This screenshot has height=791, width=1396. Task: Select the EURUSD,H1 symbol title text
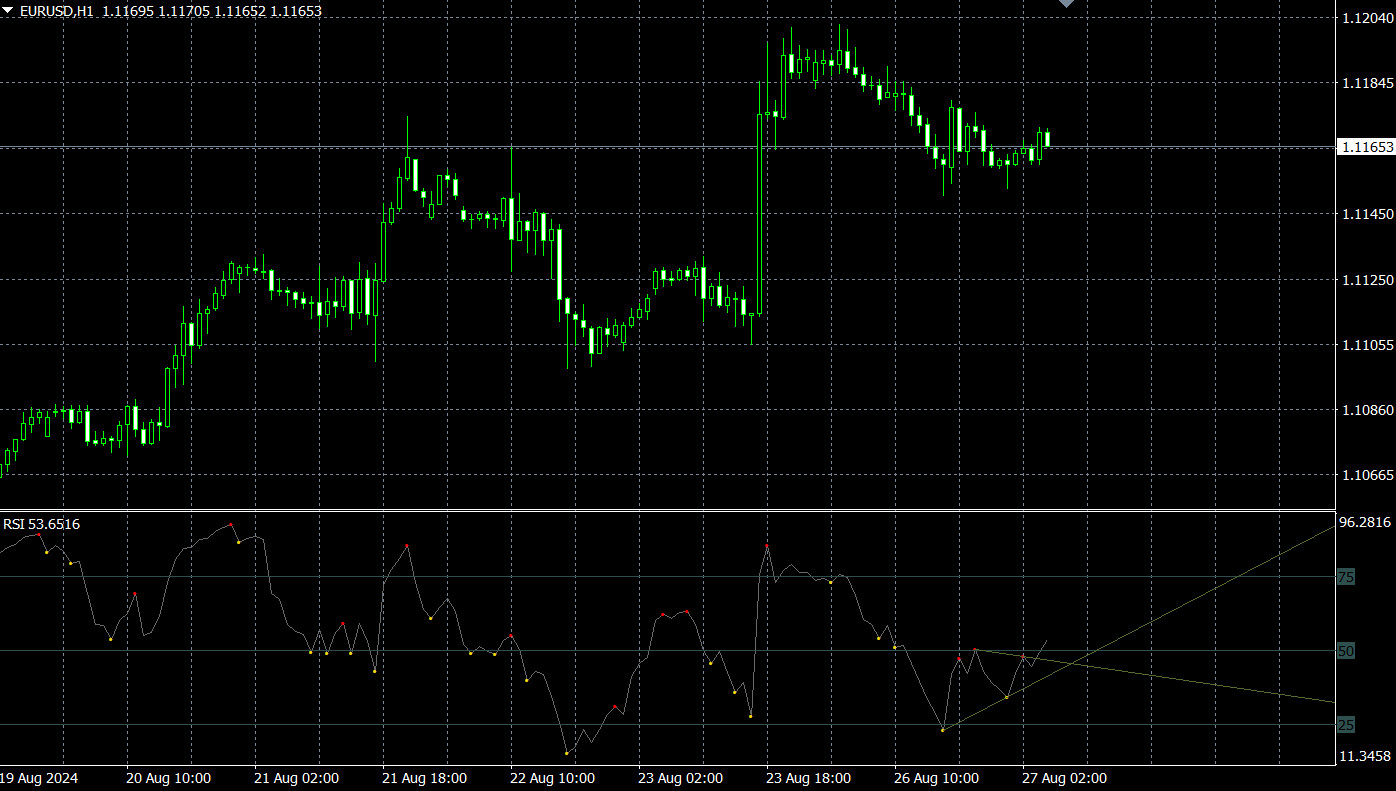(57, 10)
